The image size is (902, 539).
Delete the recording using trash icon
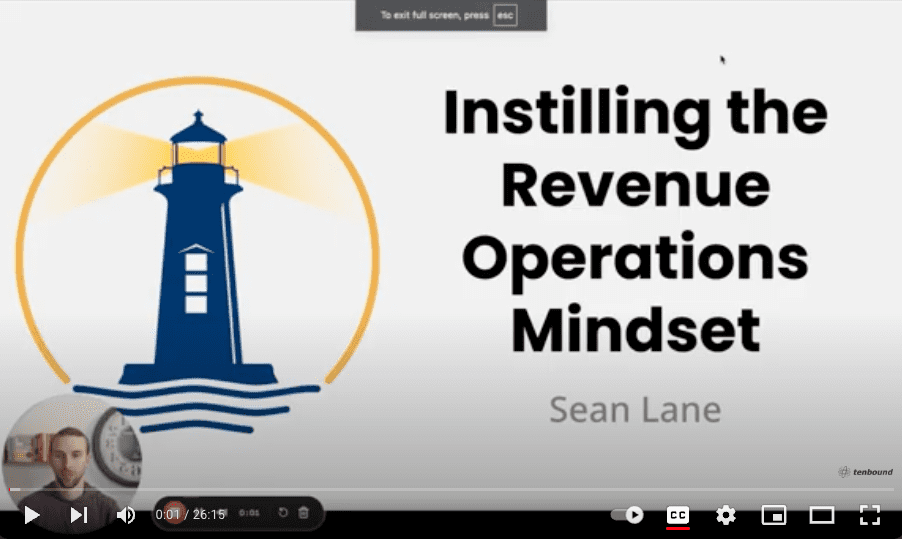coord(304,513)
